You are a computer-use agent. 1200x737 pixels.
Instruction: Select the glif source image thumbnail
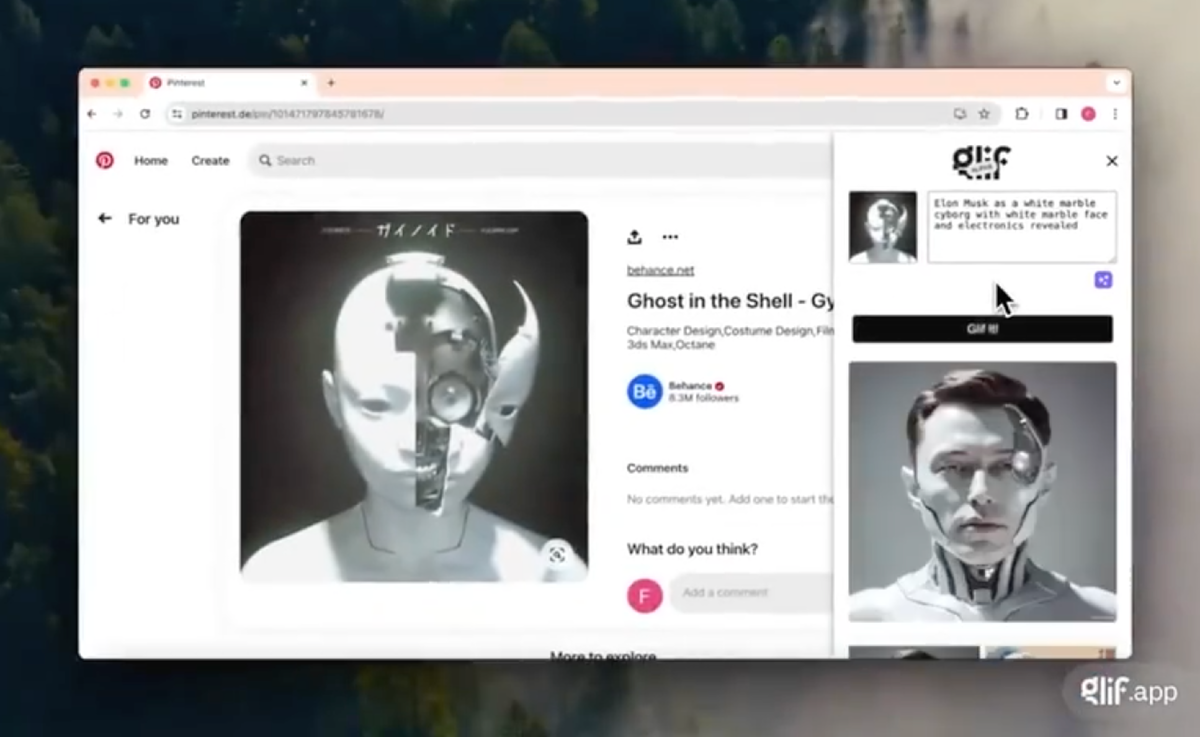[x=883, y=227]
